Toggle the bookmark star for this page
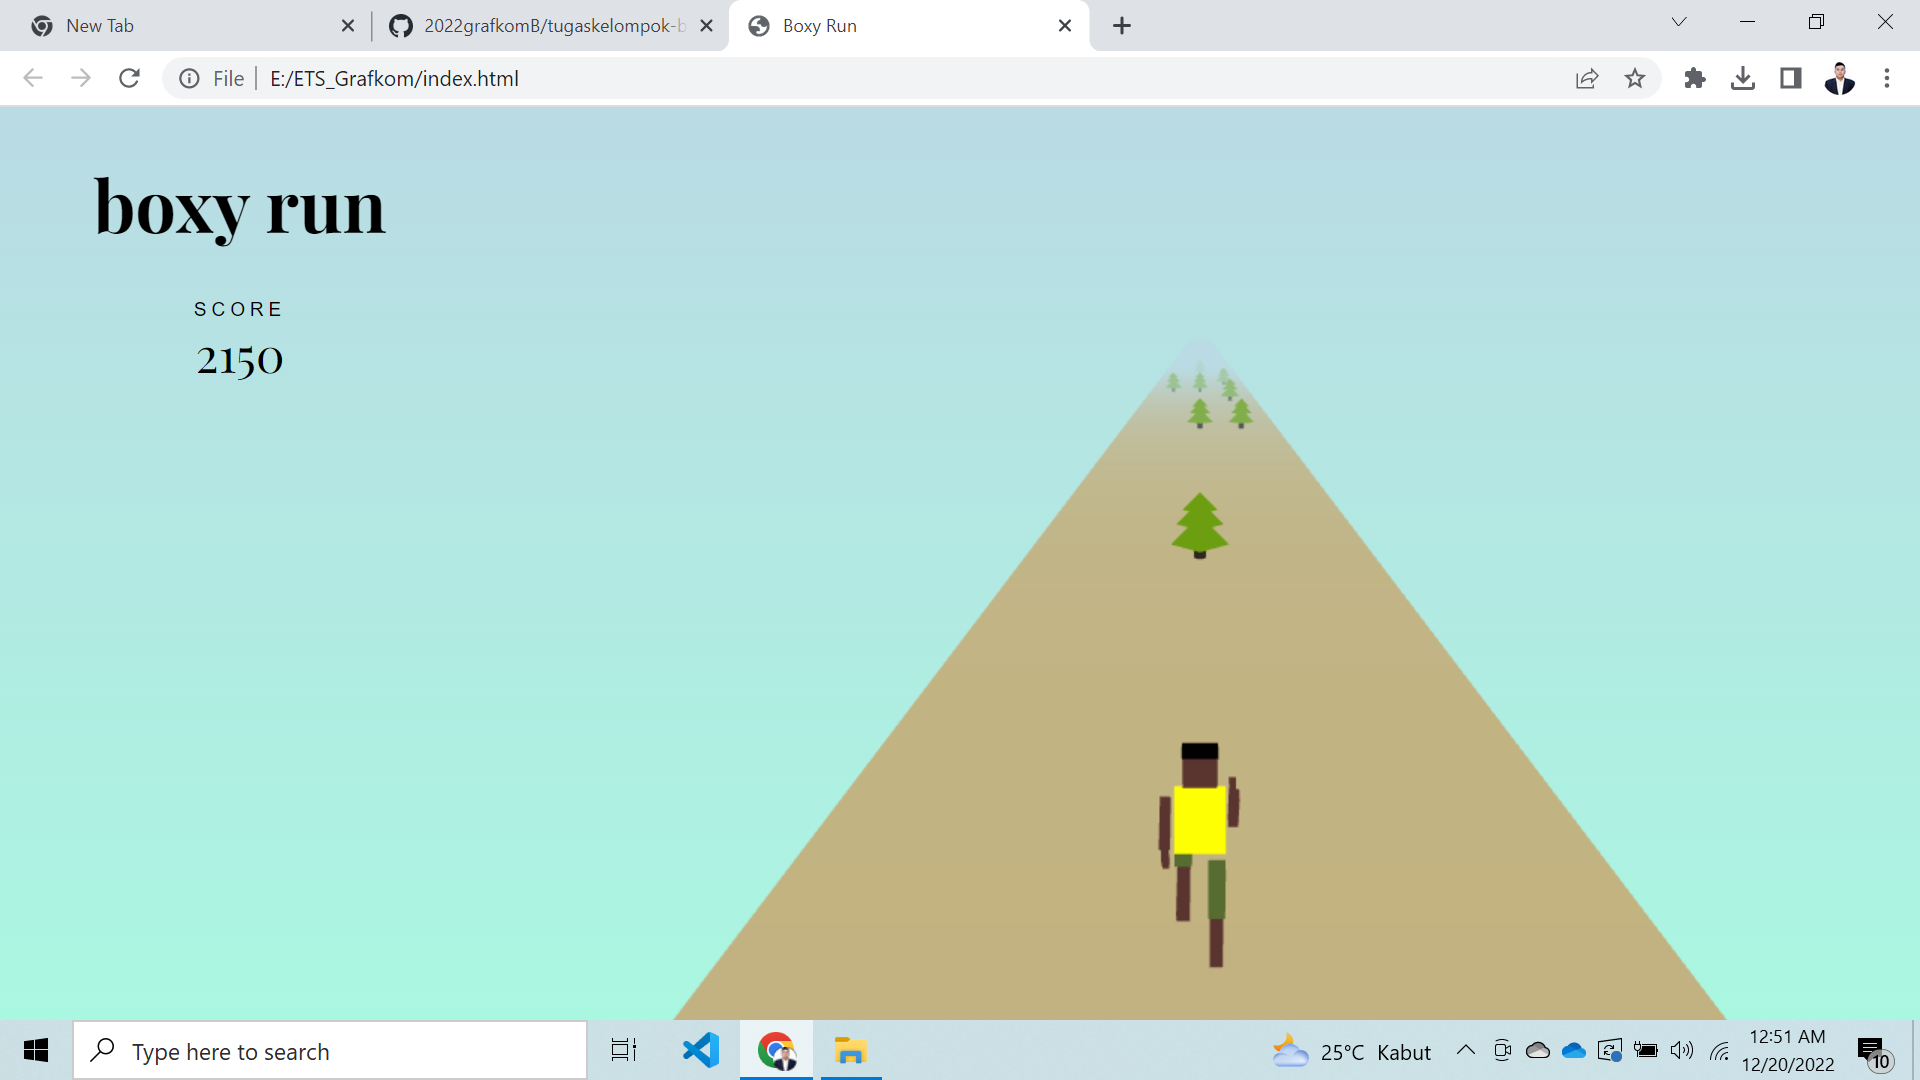This screenshot has width=1920, height=1080. tap(1635, 78)
